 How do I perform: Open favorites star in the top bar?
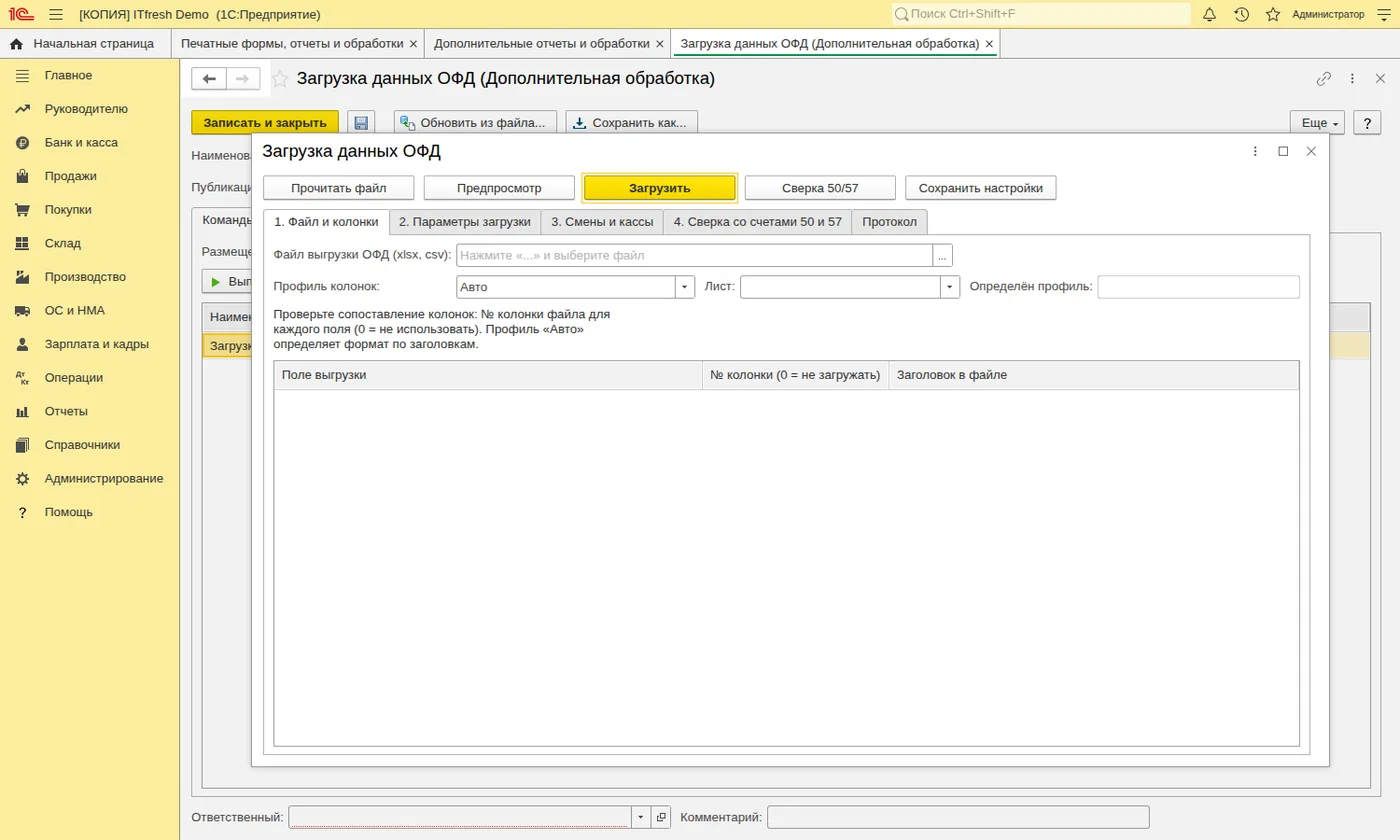[x=1273, y=14]
